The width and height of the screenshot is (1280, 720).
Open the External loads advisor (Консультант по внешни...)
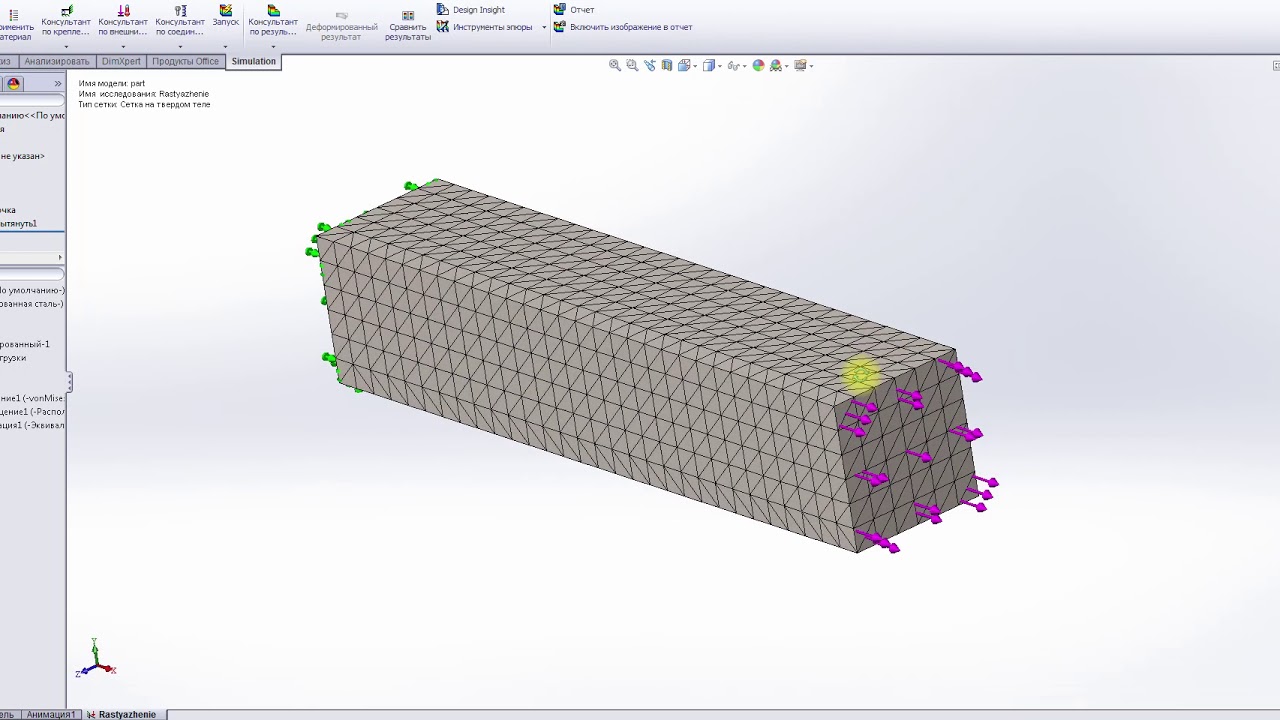point(123,21)
